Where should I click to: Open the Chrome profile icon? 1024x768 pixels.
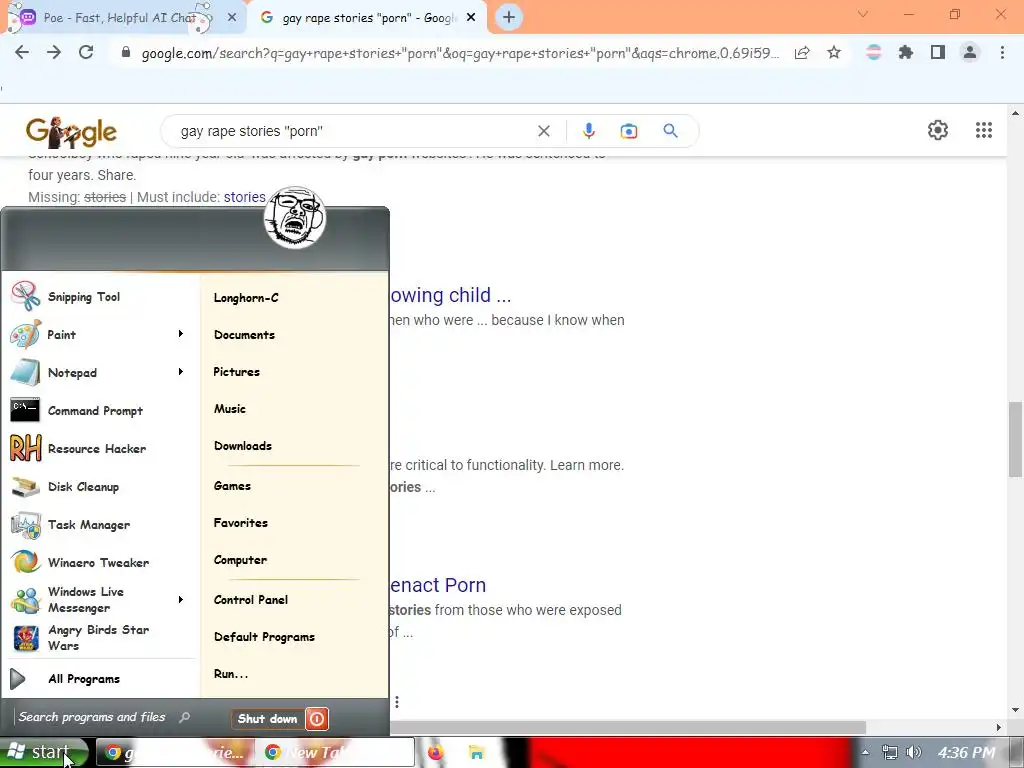tap(970, 52)
